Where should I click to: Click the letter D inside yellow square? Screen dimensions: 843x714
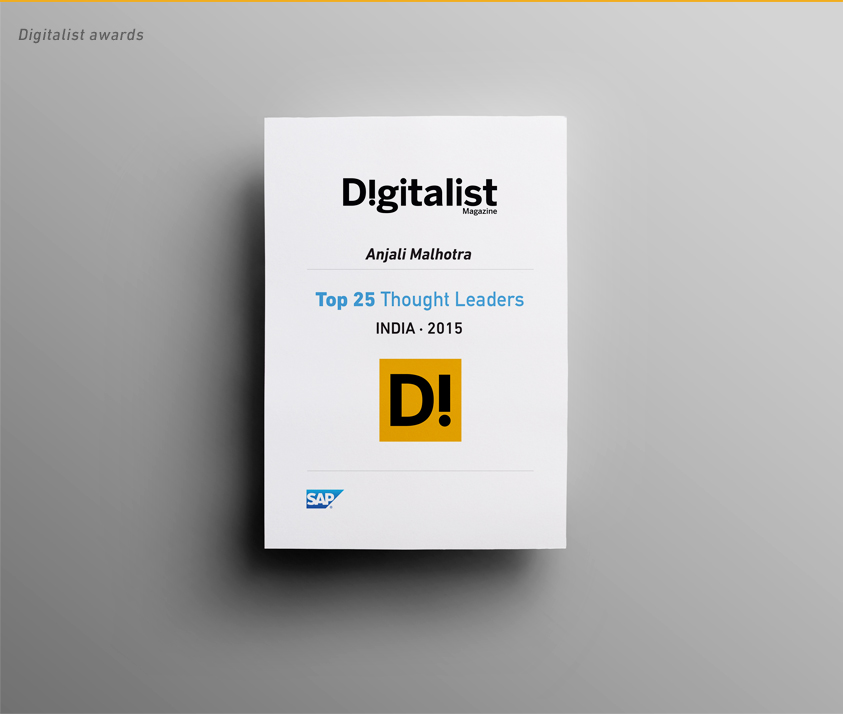point(408,401)
